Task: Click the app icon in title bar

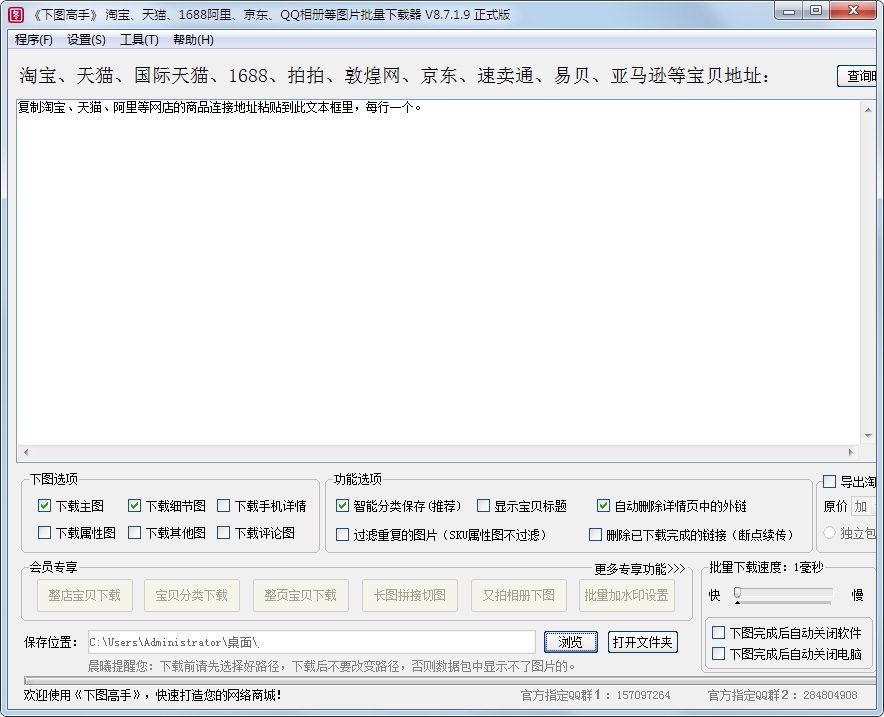Action: tap(16, 14)
